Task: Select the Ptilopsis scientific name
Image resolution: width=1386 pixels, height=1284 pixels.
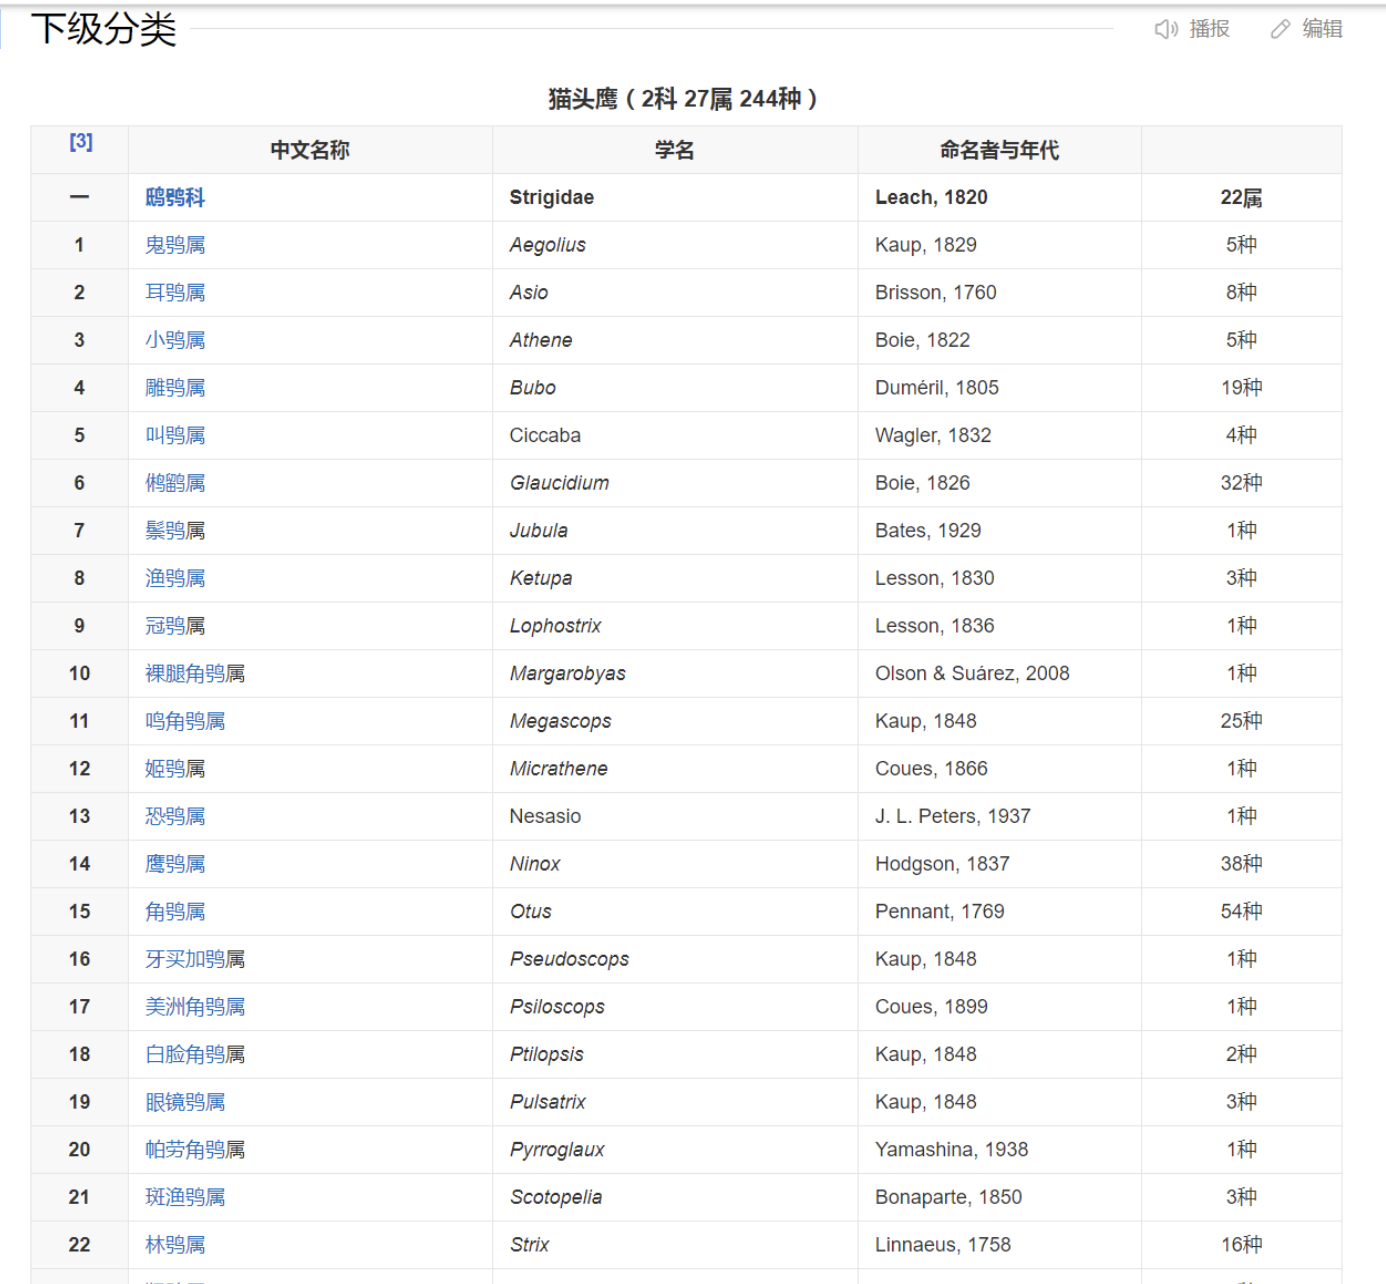Action: (547, 1054)
